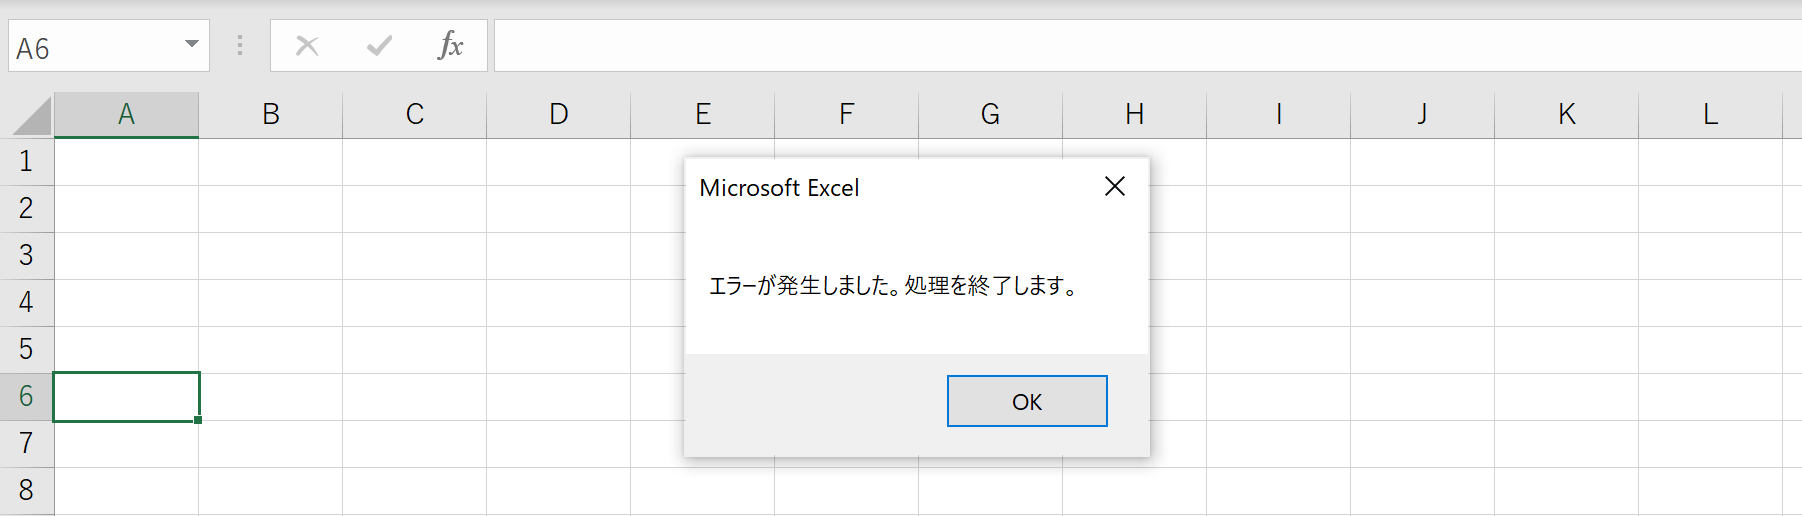Open the Name Box dropdown arrow
This screenshot has height=516, width=1802.
point(191,45)
